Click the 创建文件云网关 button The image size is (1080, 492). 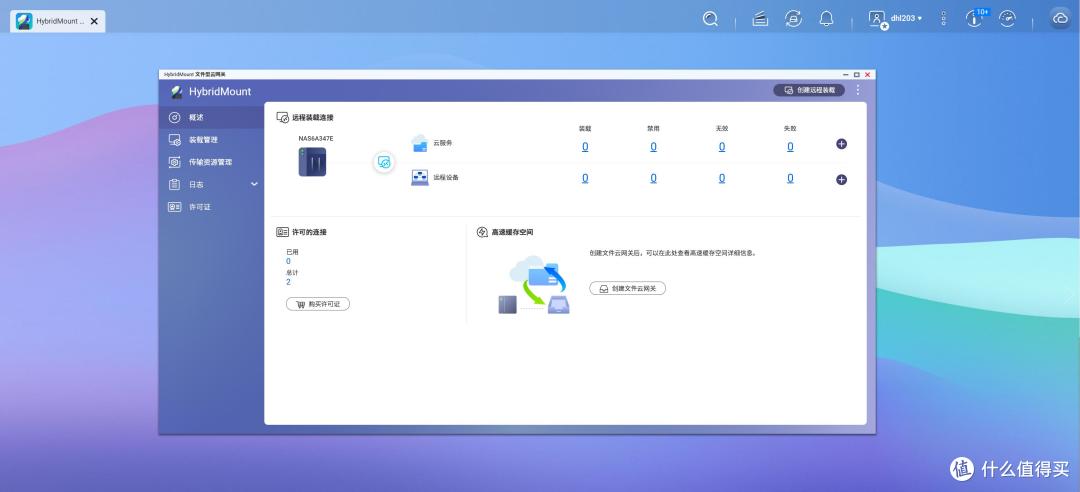[627, 289]
